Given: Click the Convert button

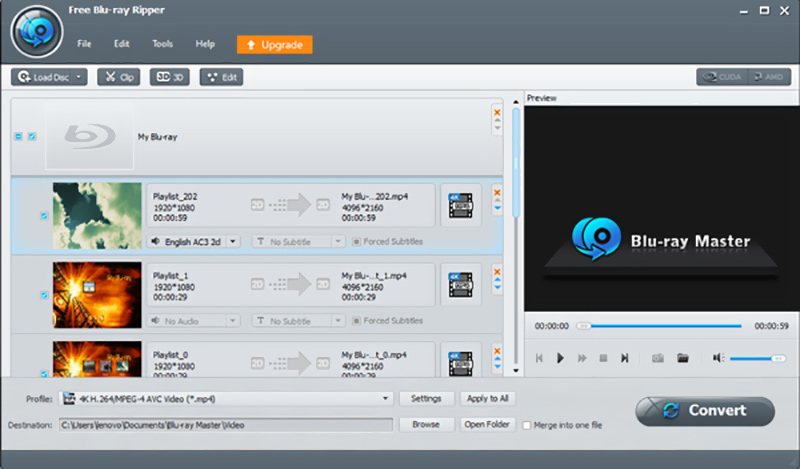Looking at the screenshot, I should tap(705, 410).
